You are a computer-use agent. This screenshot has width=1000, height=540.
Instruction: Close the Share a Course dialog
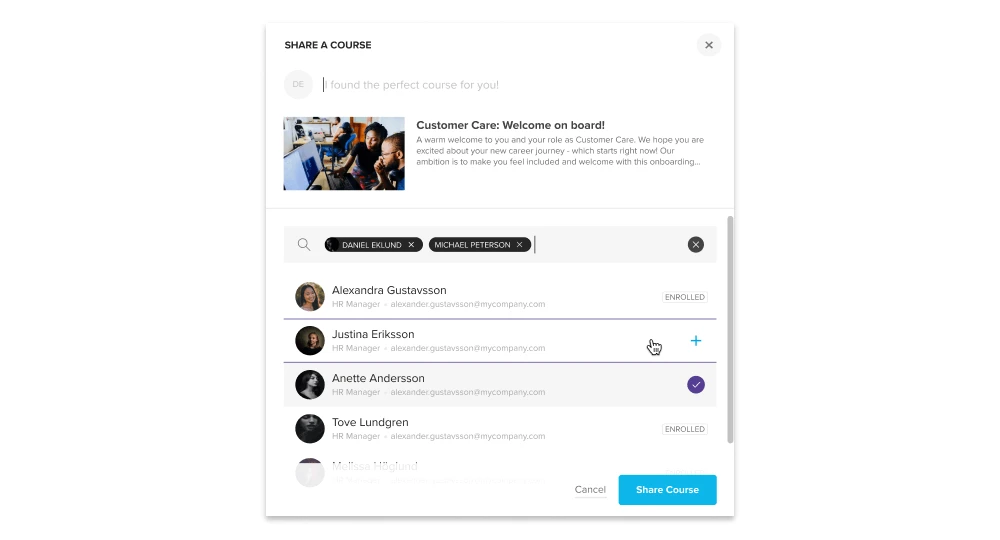pos(709,45)
